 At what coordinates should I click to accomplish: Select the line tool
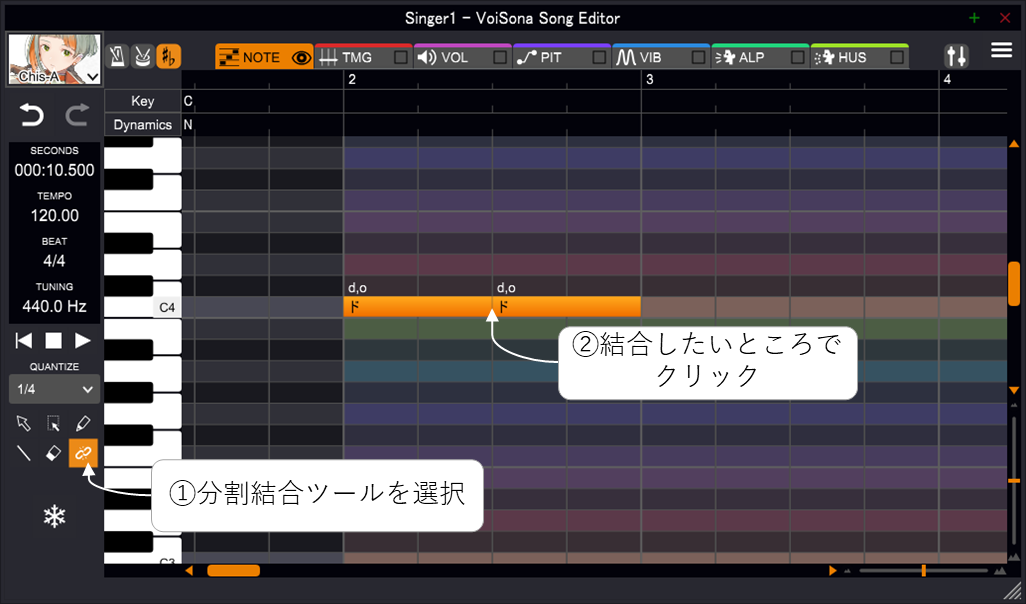pos(24,453)
